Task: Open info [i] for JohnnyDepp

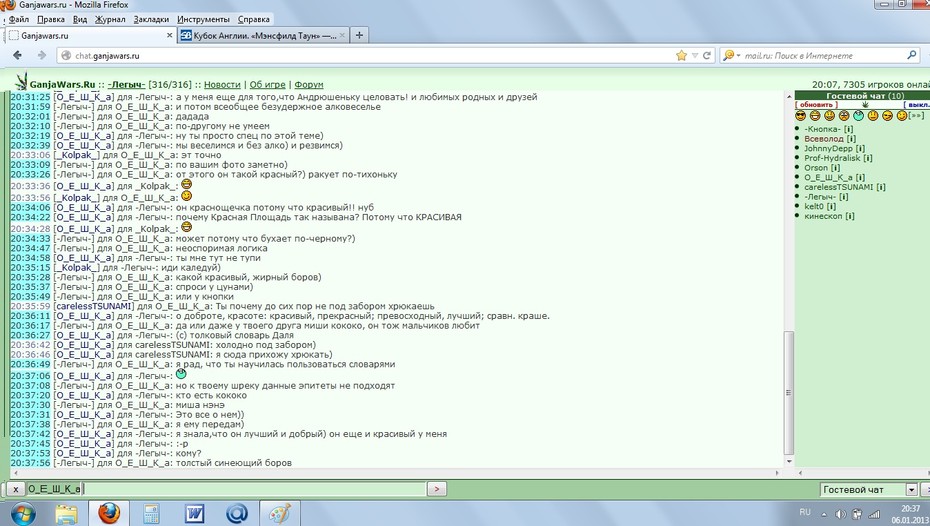Action: tap(860, 148)
